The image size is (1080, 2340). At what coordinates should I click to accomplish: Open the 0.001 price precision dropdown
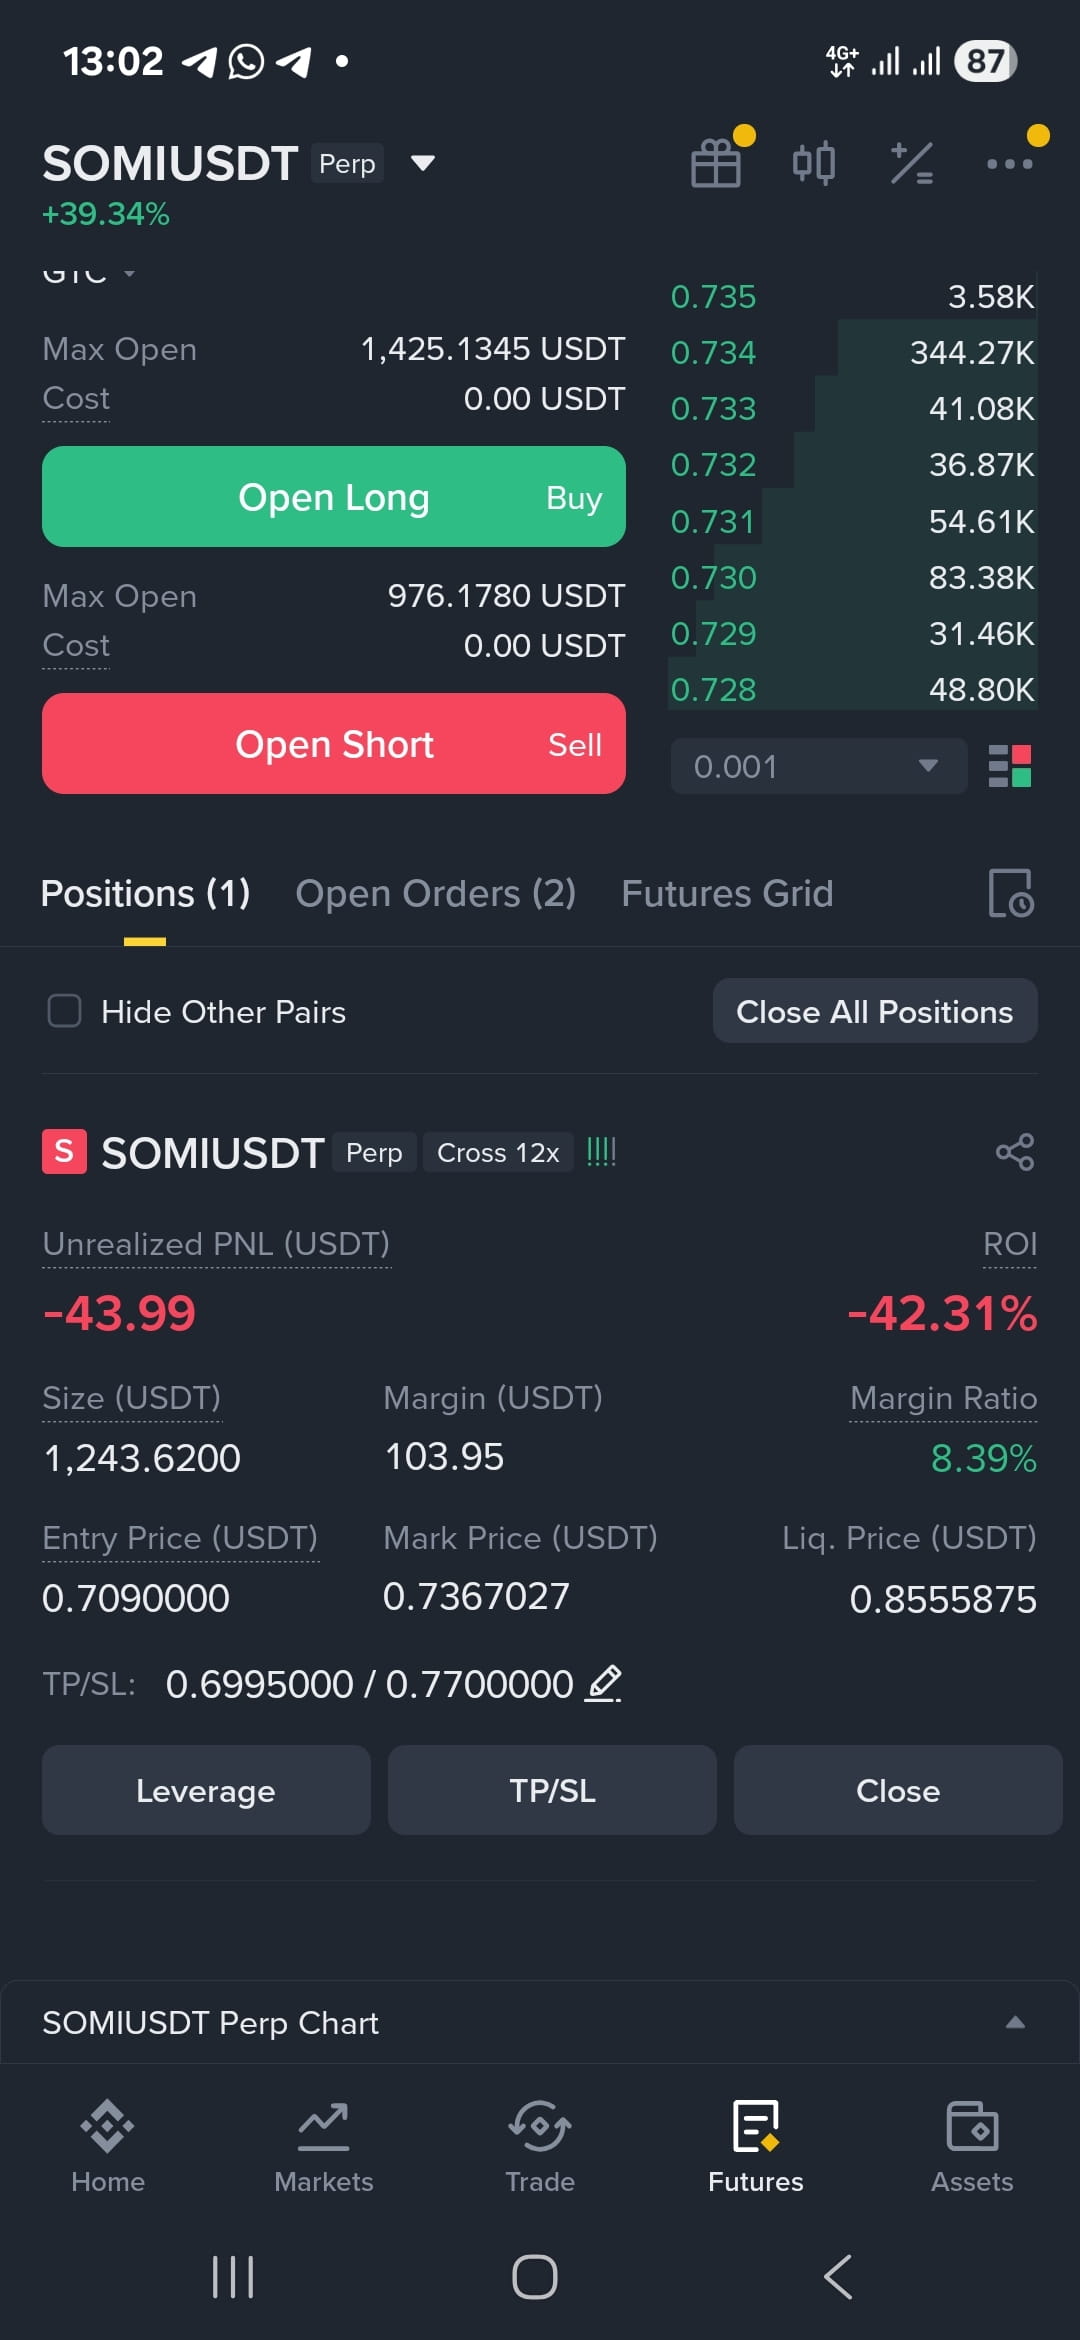coord(818,766)
